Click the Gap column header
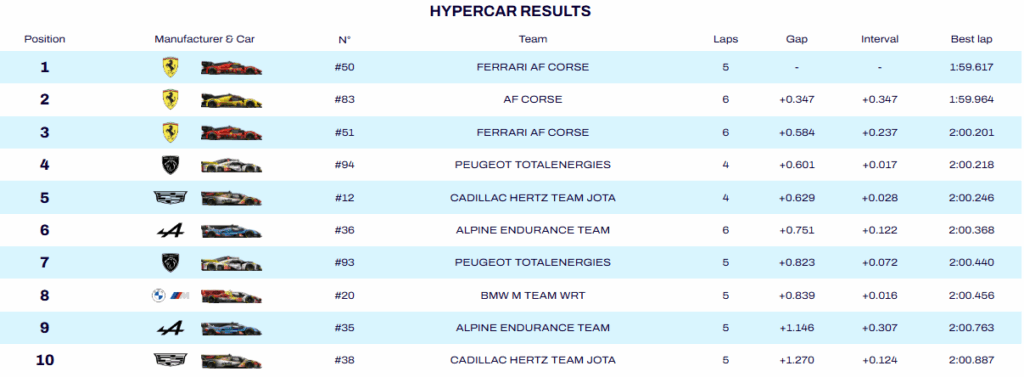The width and height of the screenshot is (1024, 377). click(x=797, y=39)
